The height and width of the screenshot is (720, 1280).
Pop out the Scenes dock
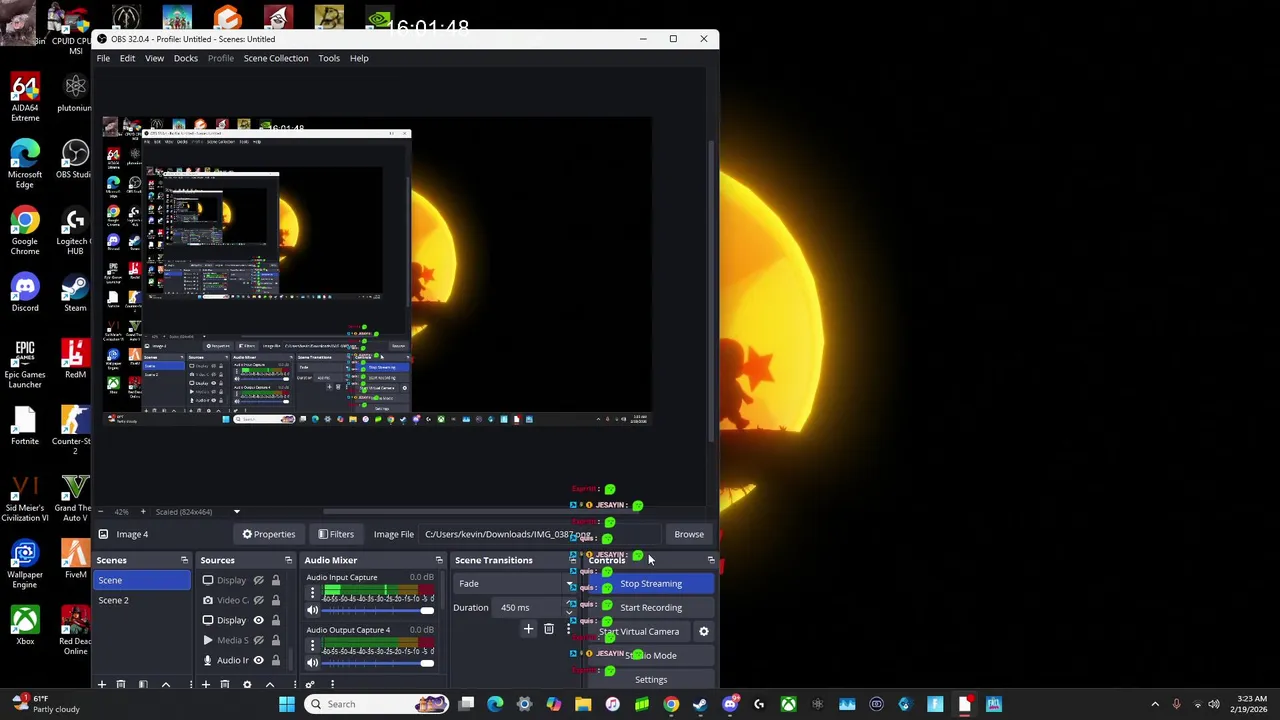pyautogui.click(x=184, y=560)
